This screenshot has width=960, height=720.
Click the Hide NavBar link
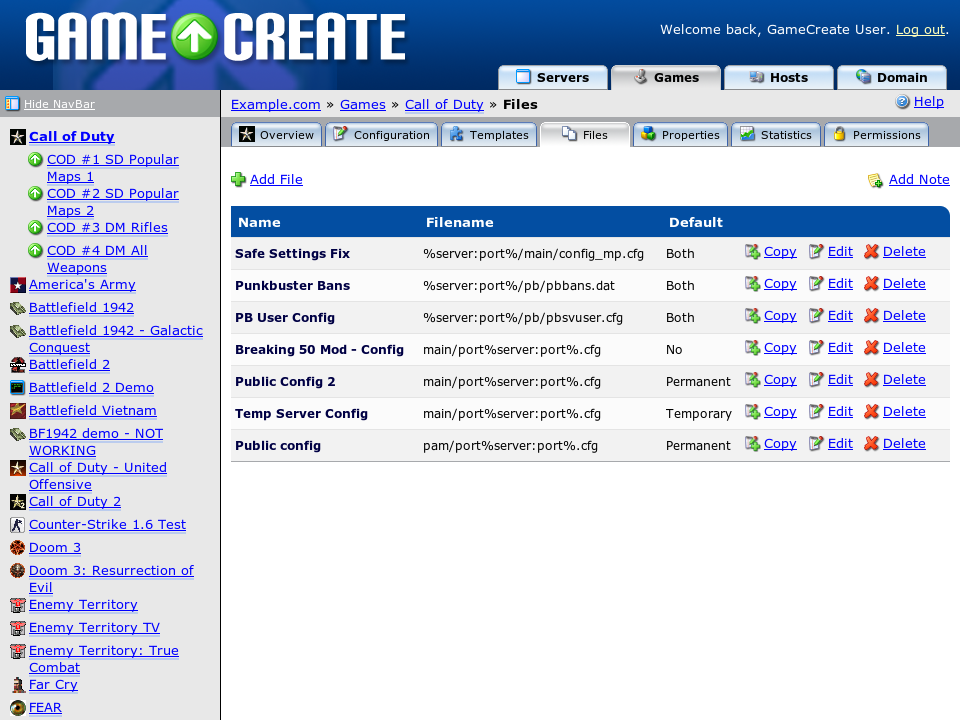coord(59,104)
